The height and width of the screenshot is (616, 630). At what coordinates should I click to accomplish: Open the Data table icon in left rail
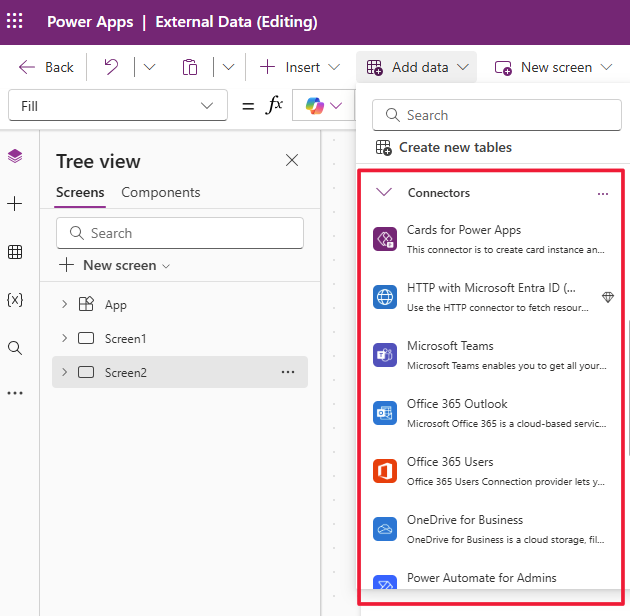15,252
